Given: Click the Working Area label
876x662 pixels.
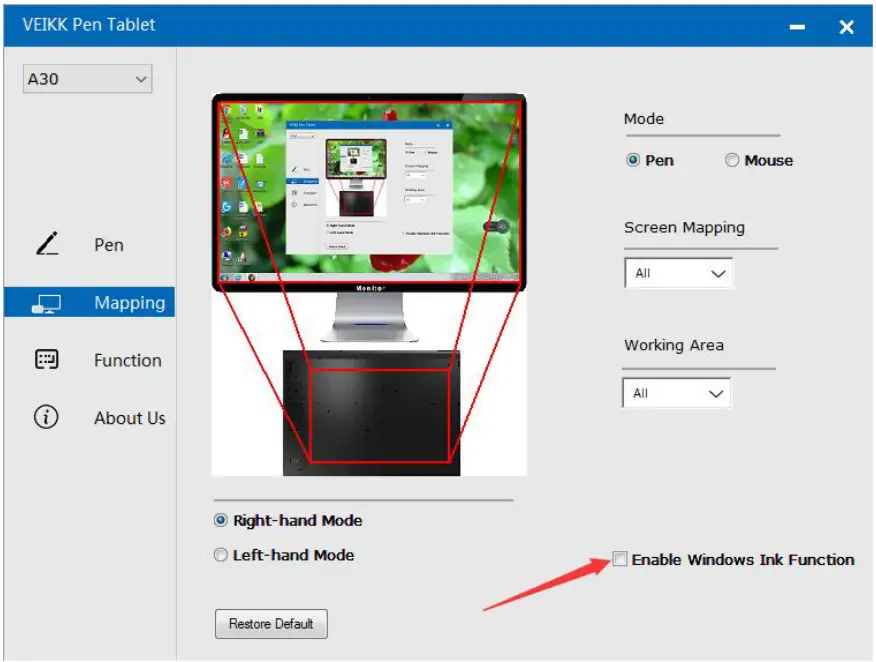Looking at the screenshot, I should click(x=674, y=345).
